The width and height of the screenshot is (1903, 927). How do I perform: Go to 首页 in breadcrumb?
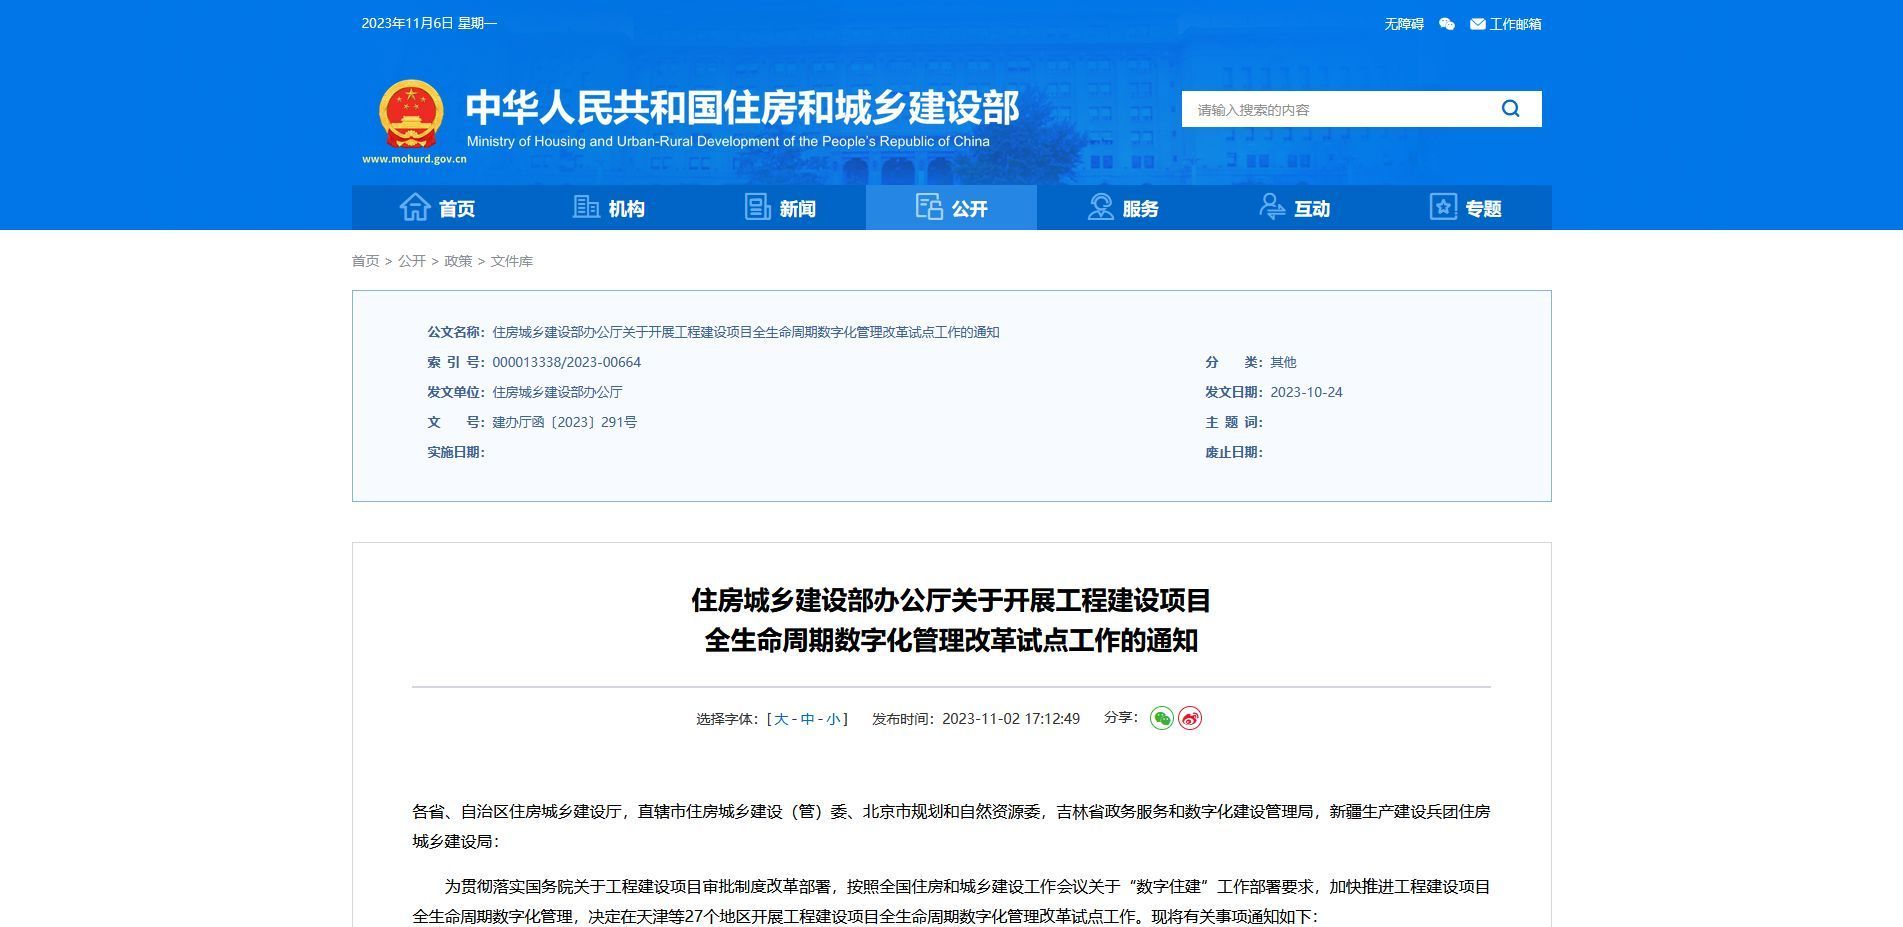tap(365, 261)
